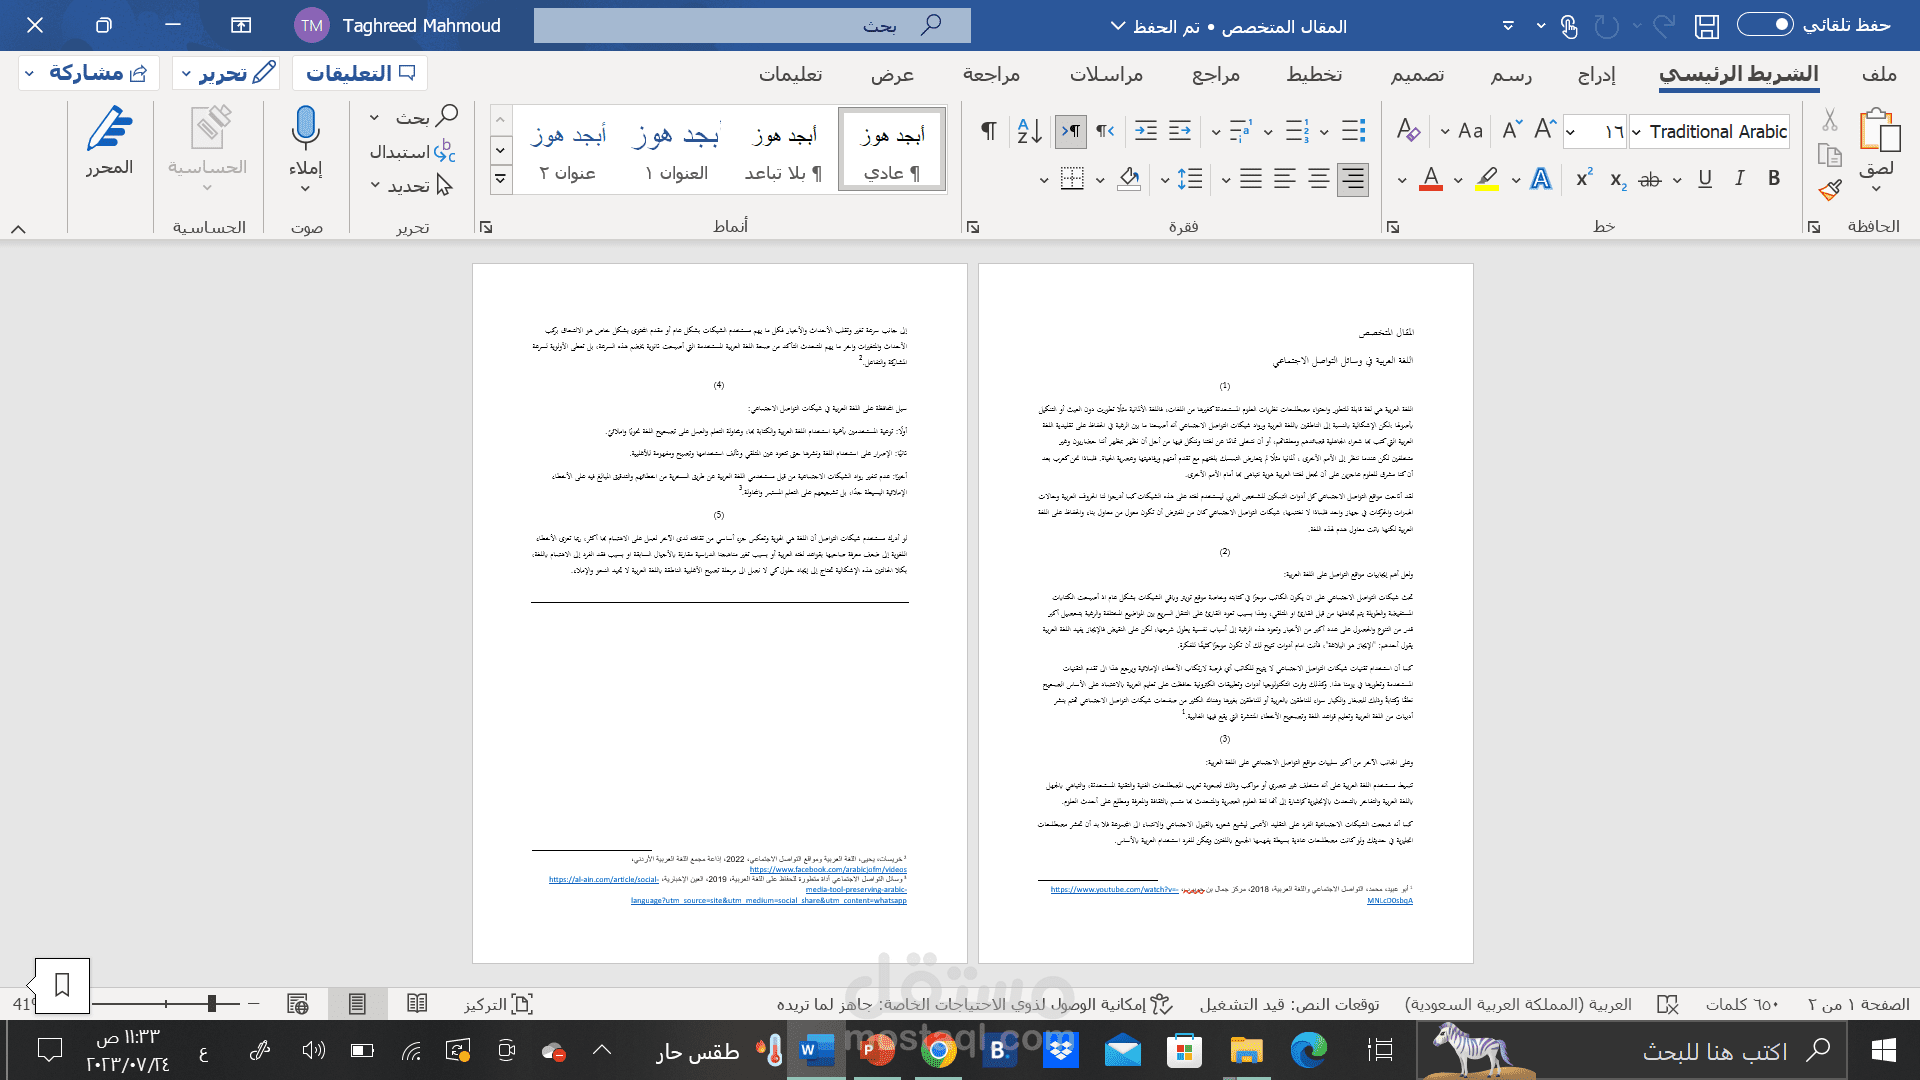Open the Editor (المحرر) pen icon
1920x1080 pixels.
coord(109,130)
